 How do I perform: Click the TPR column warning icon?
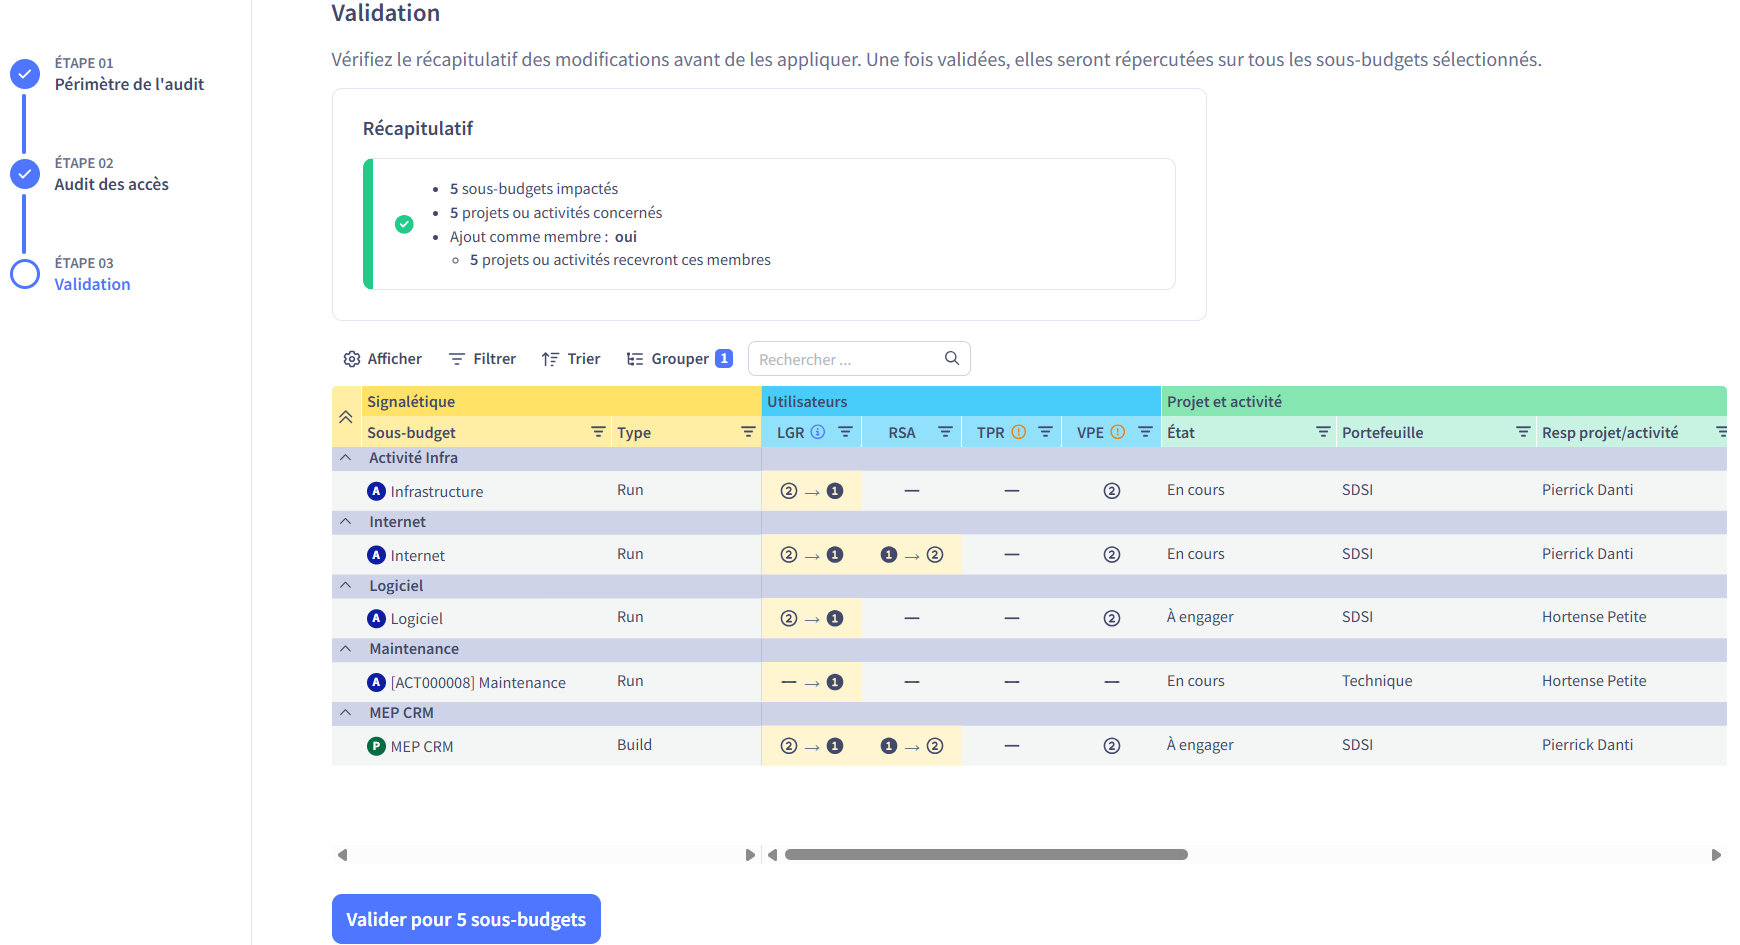1018,432
